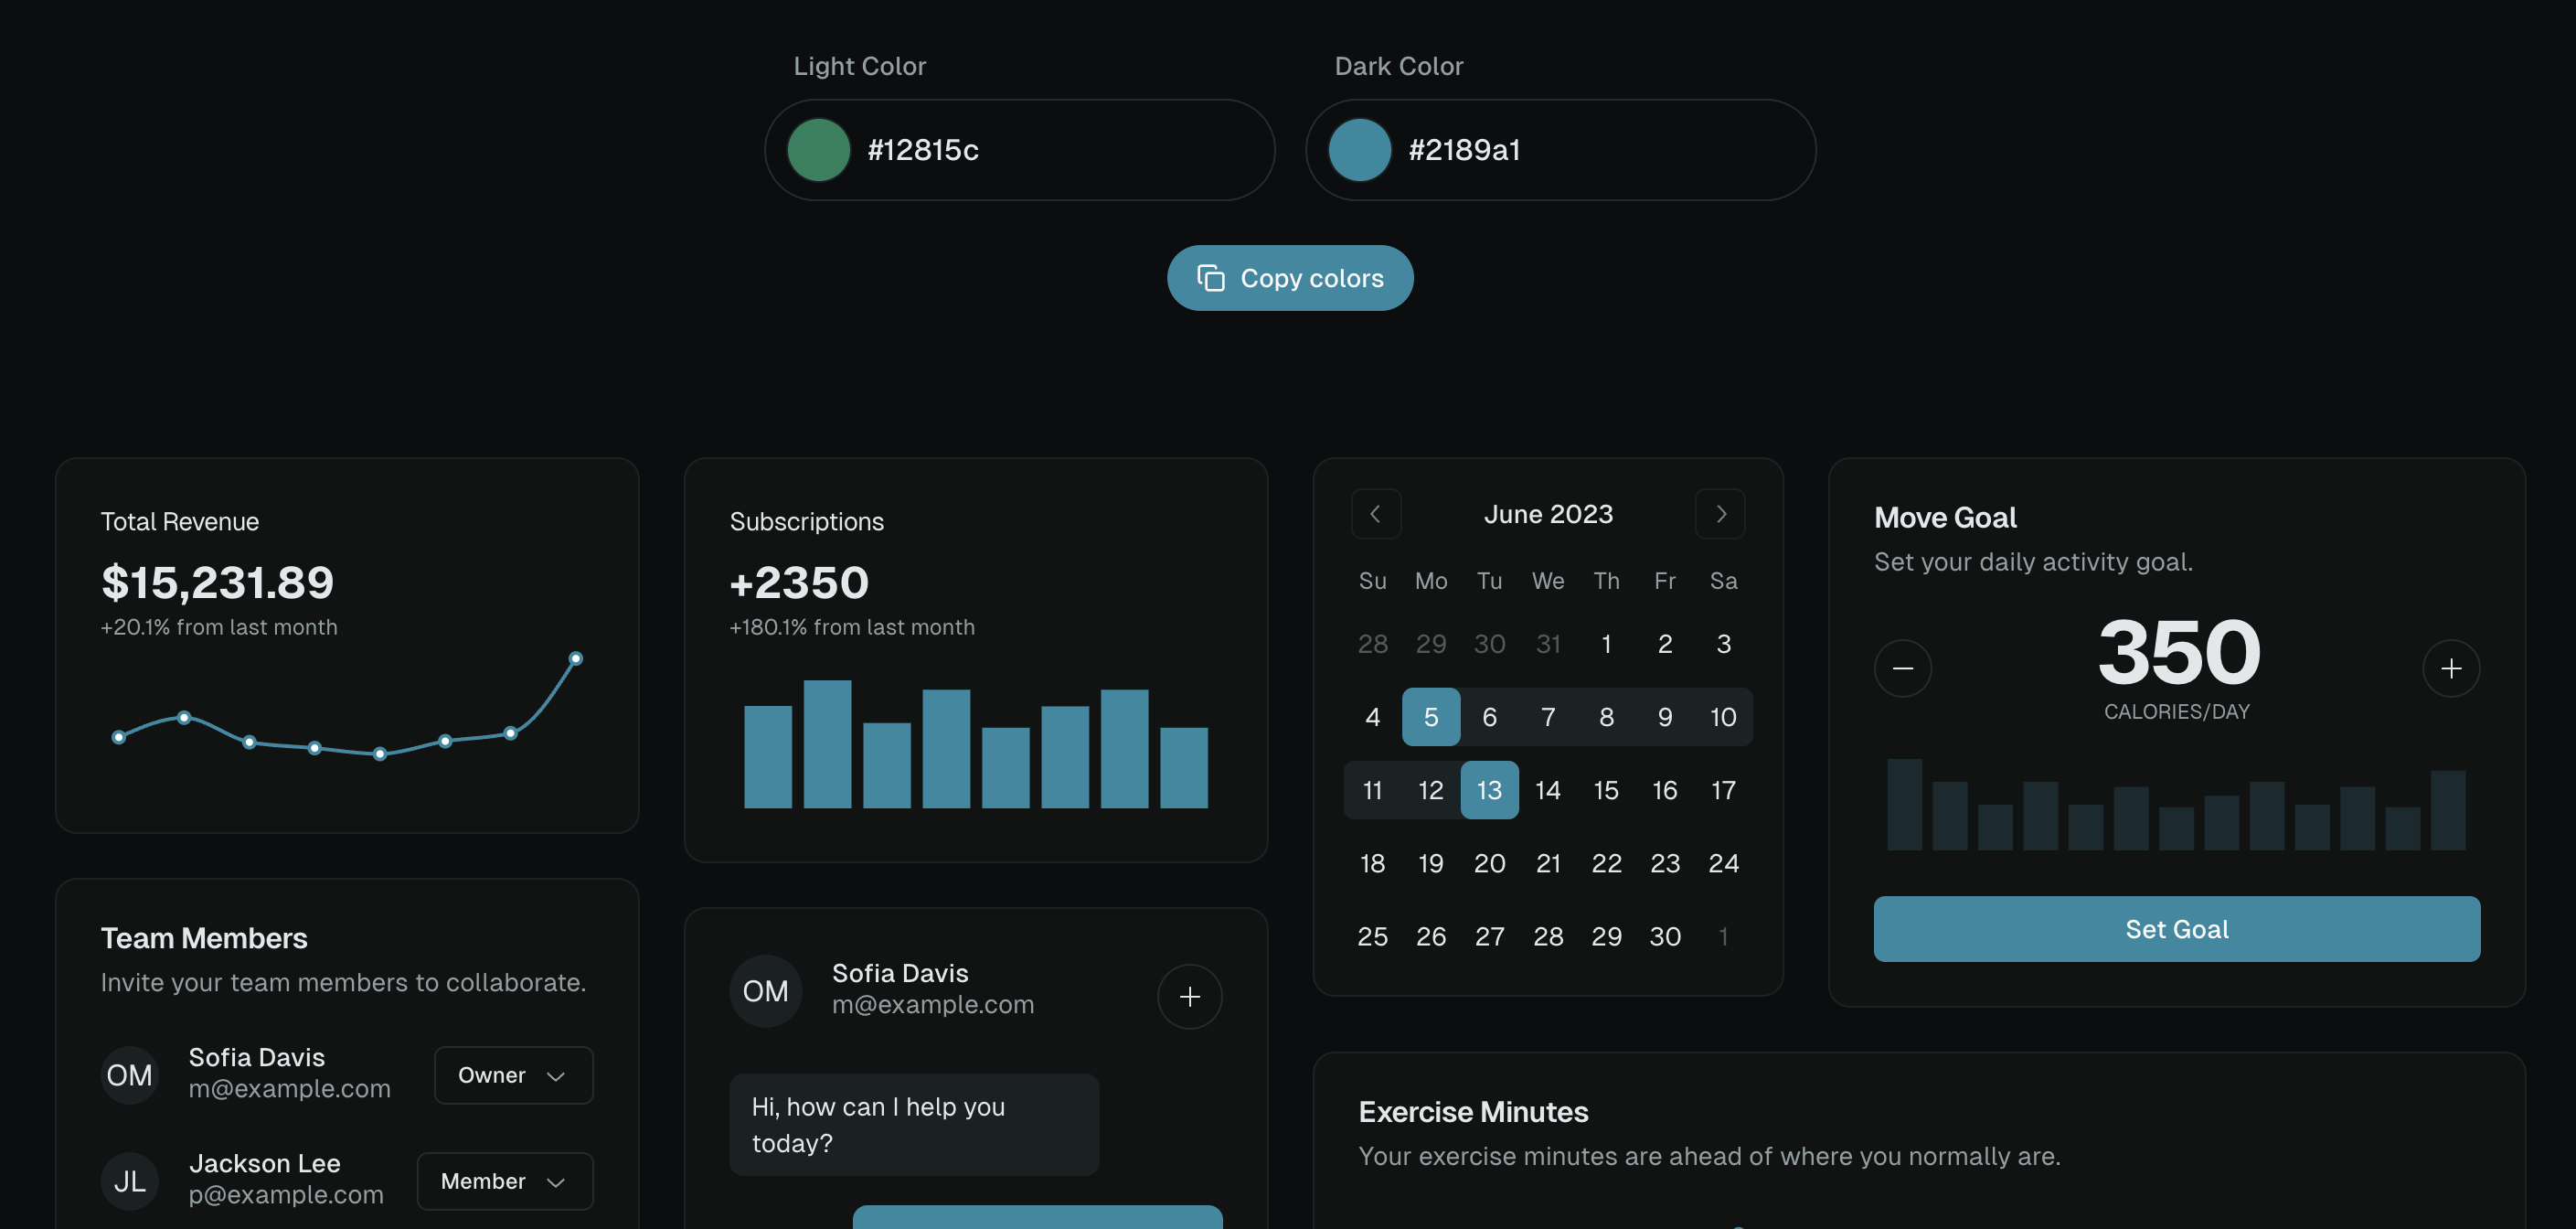Increase calories with the plus button
Screen dimensions: 2576x1229
[2450, 668]
